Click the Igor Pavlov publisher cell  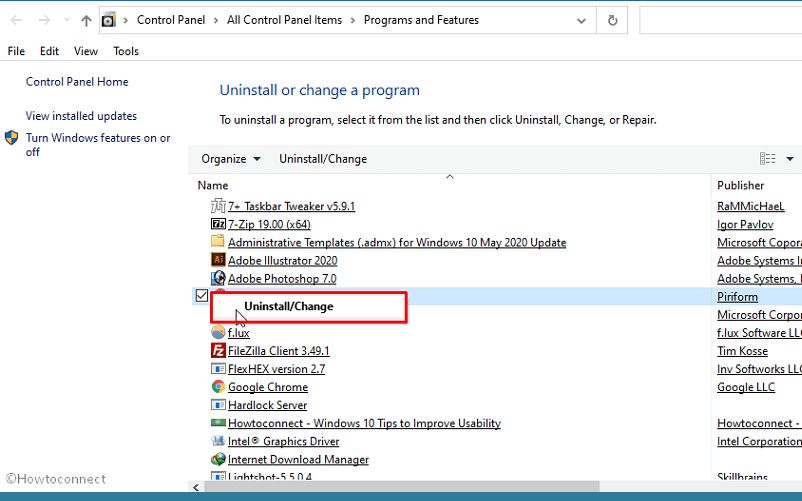[745, 224]
